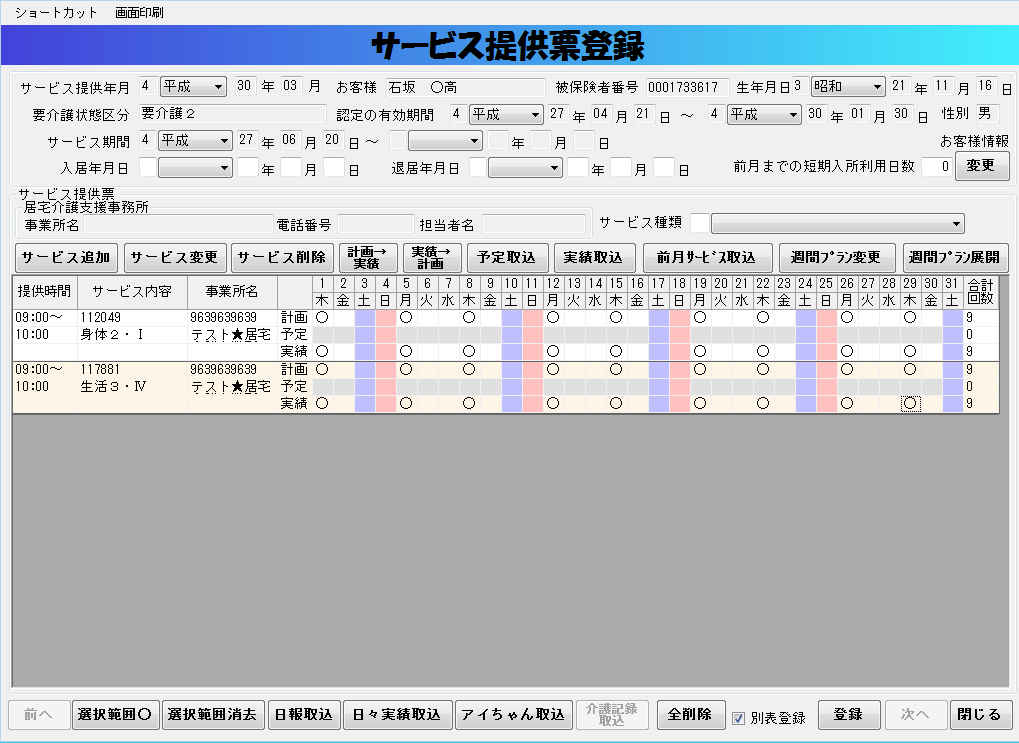This screenshot has width=1019, height=743.
Task: Open the ショートカット menu
Action: point(56,12)
